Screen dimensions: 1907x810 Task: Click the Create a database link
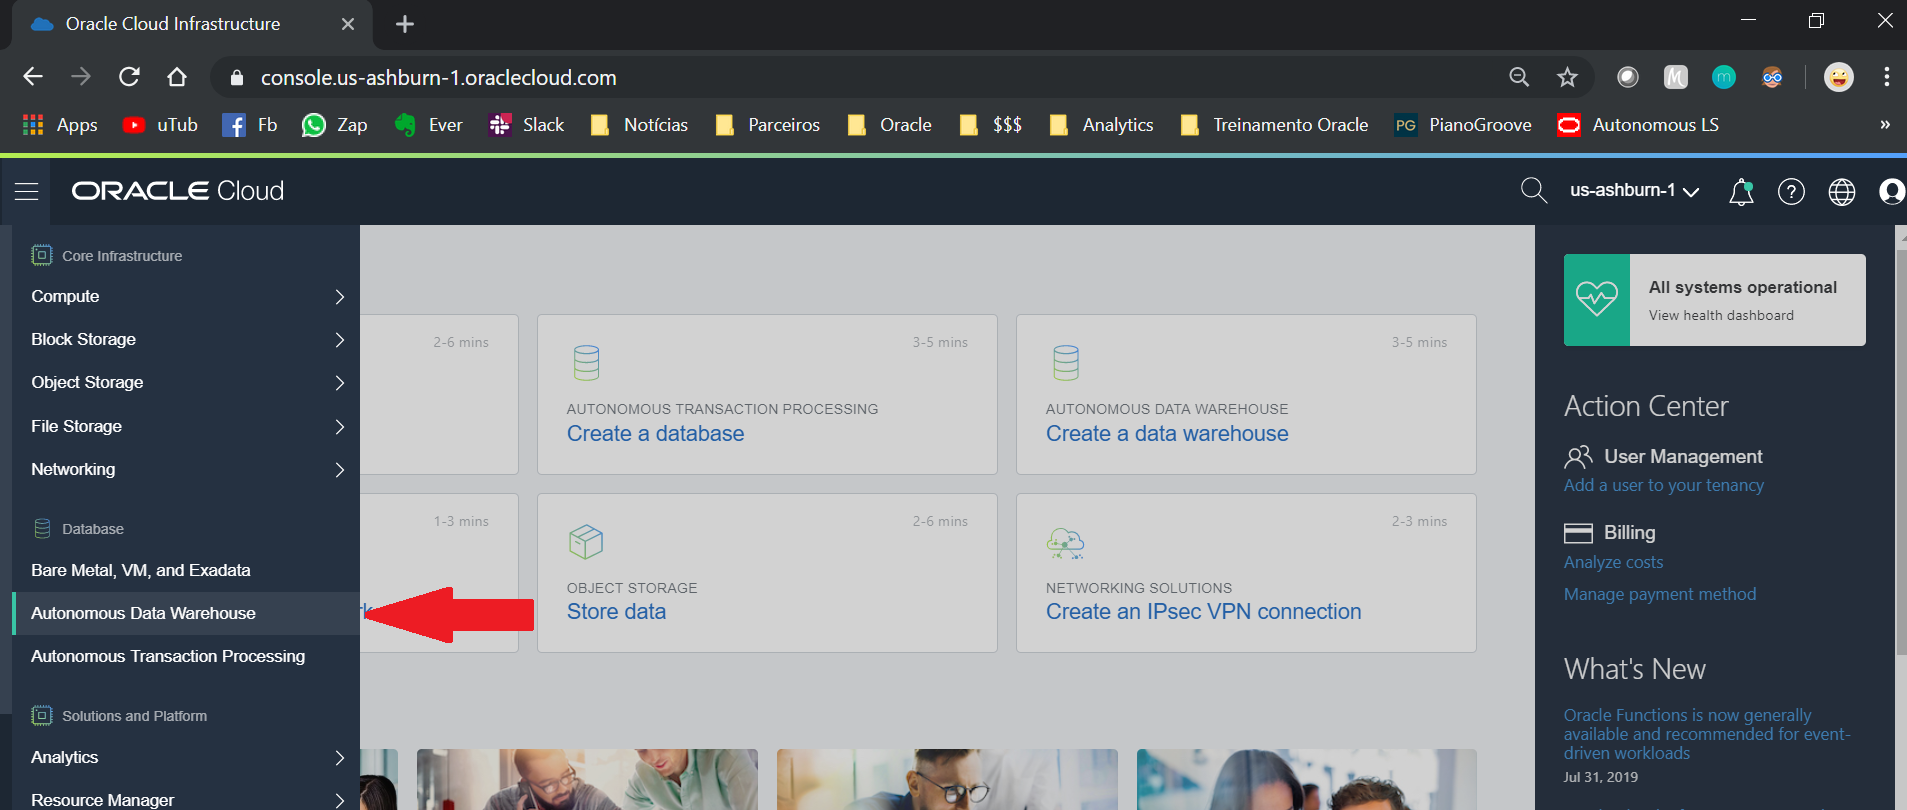pyautogui.click(x=655, y=434)
